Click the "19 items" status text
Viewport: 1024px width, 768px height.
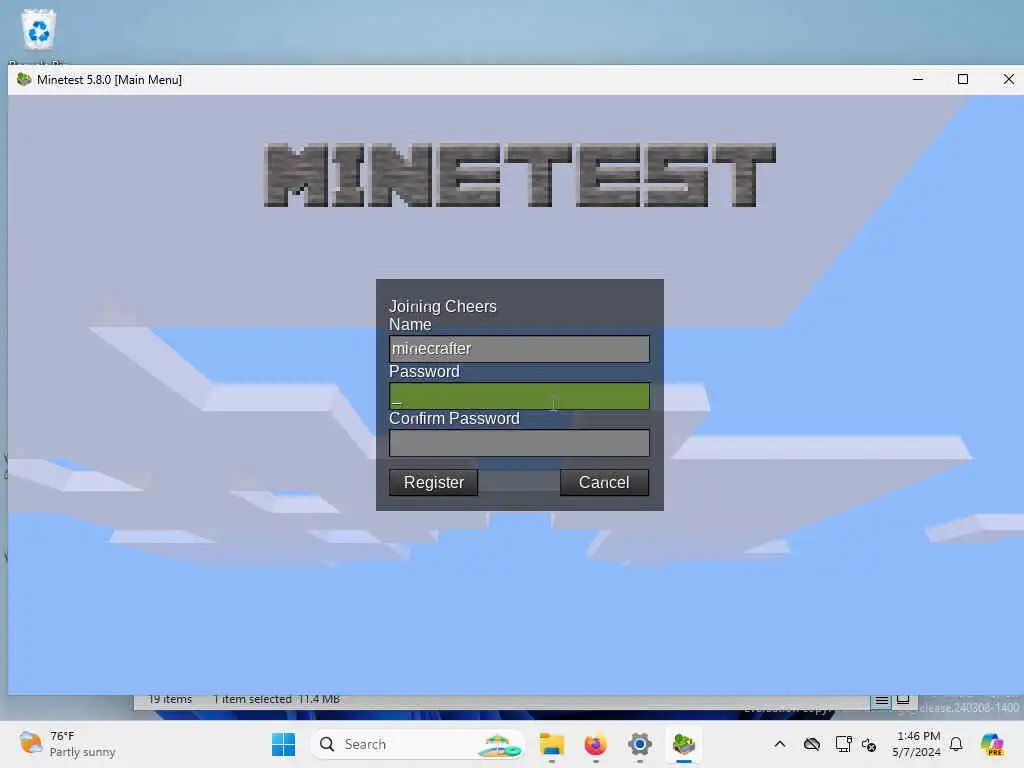coord(170,699)
